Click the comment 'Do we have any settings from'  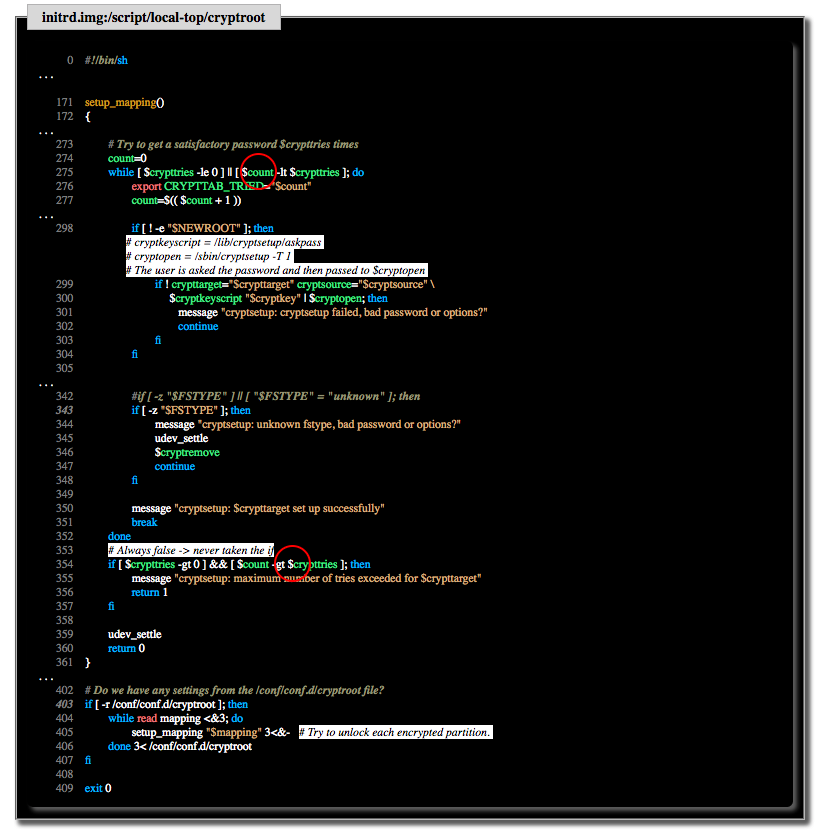pyautogui.click(x=169, y=691)
